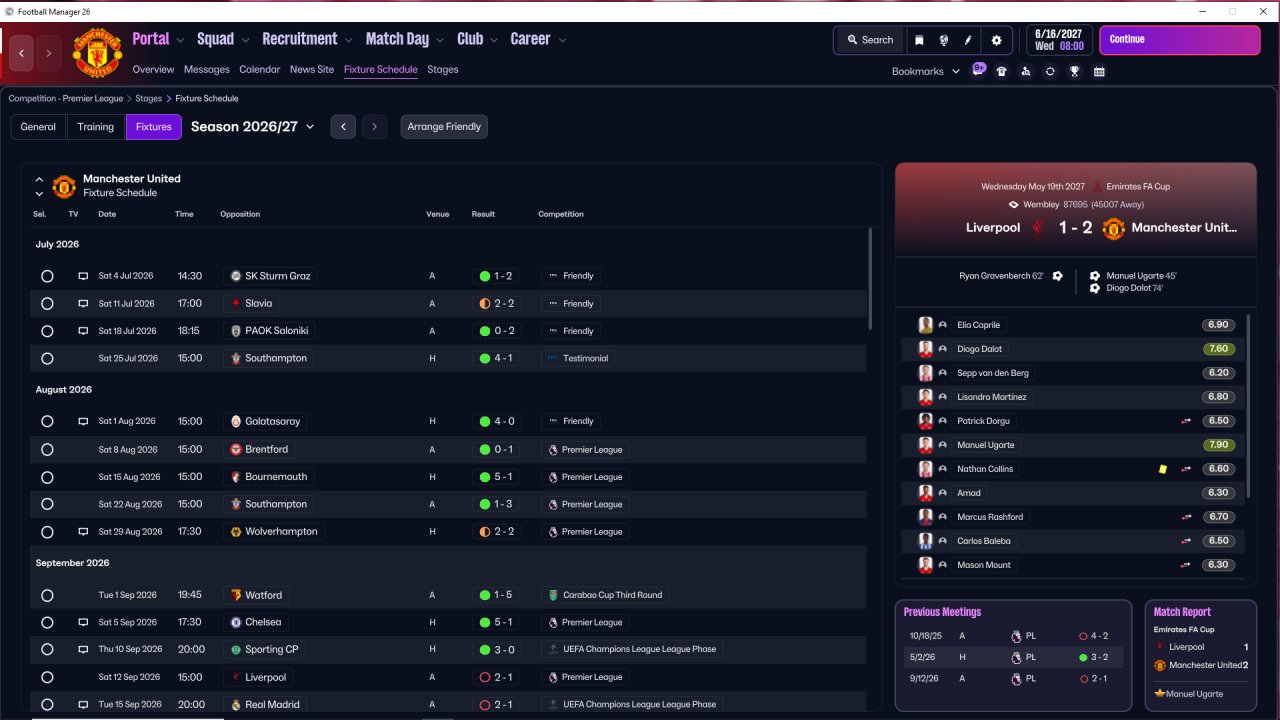Select the SK Sturm Graz fixture radio button

tap(47, 276)
